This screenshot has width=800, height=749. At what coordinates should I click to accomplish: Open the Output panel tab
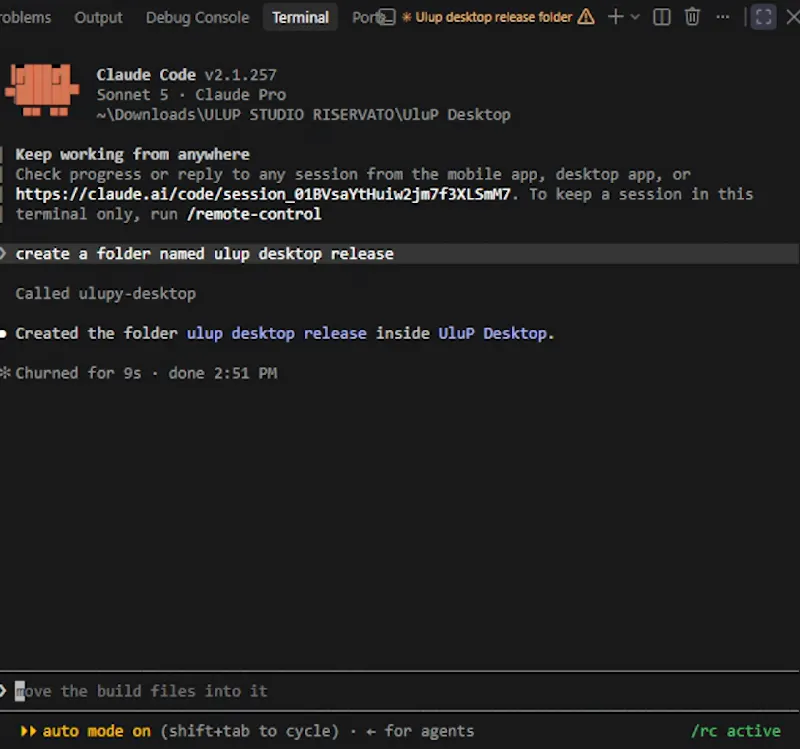click(x=98, y=17)
